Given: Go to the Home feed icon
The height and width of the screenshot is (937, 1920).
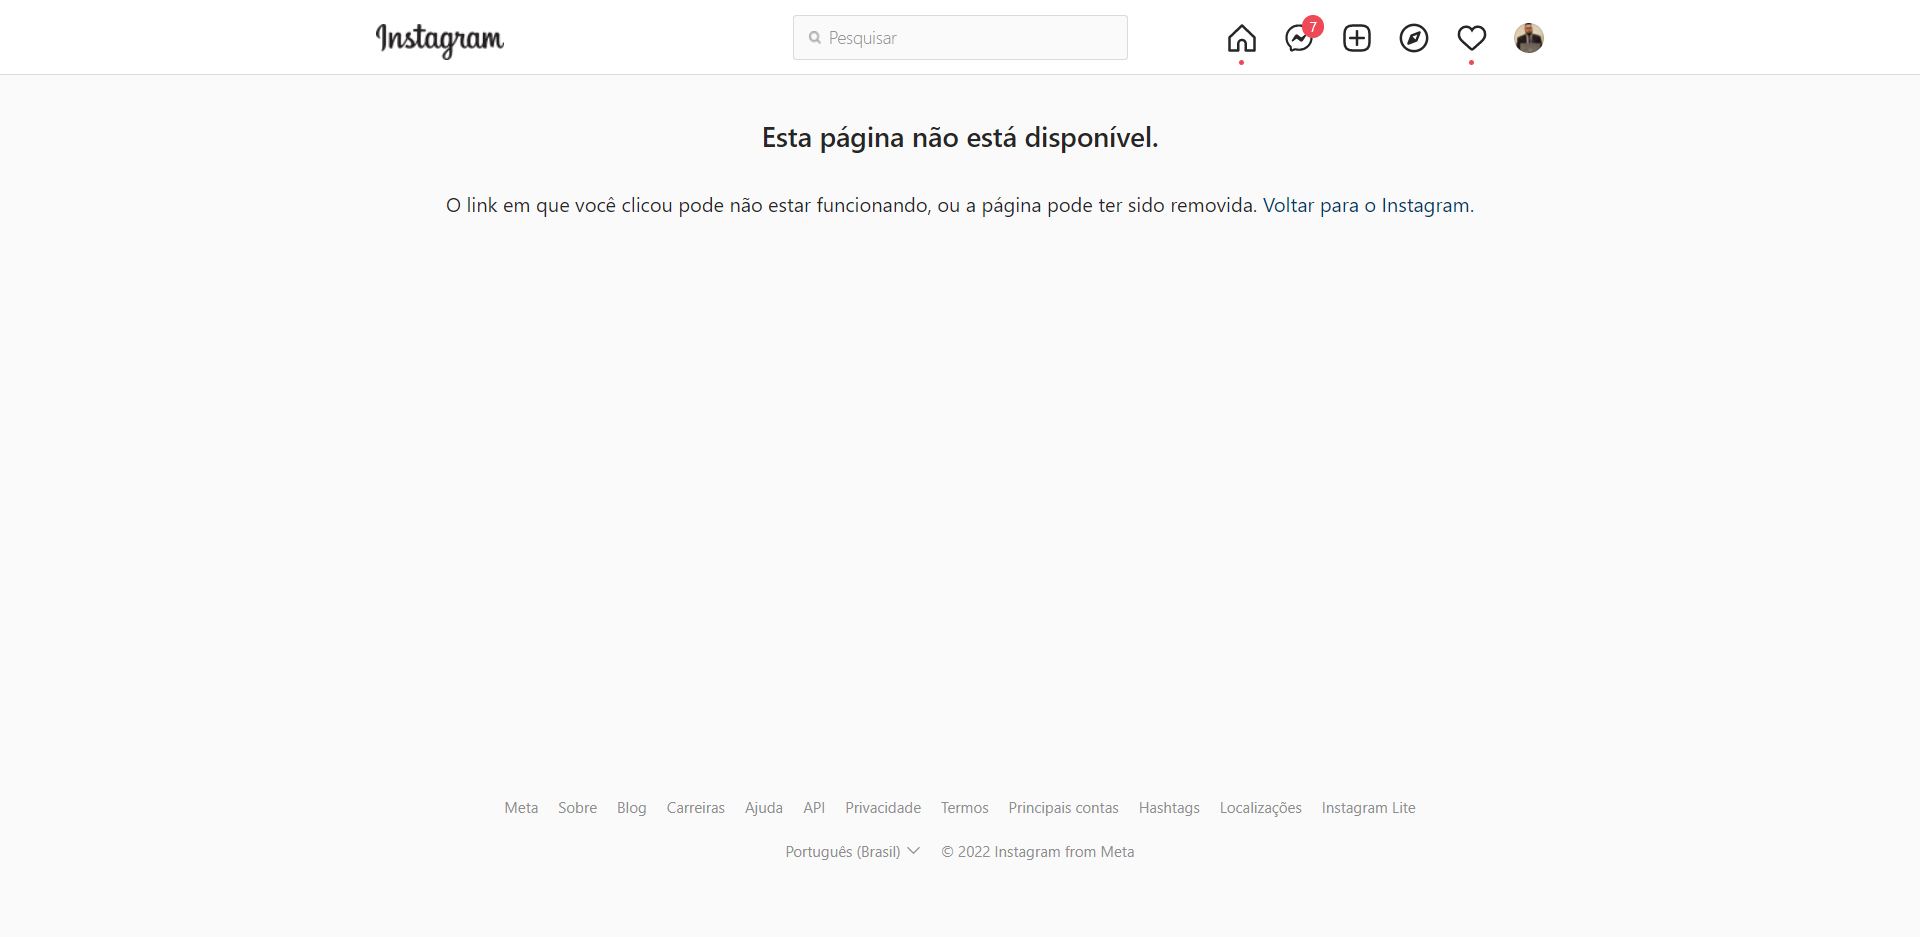Looking at the screenshot, I should click(1241, 38).
